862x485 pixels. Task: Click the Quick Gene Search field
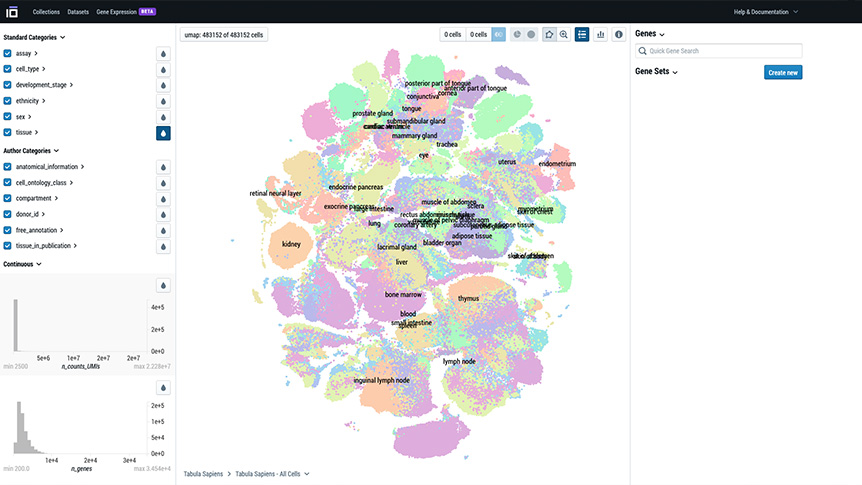719,51
